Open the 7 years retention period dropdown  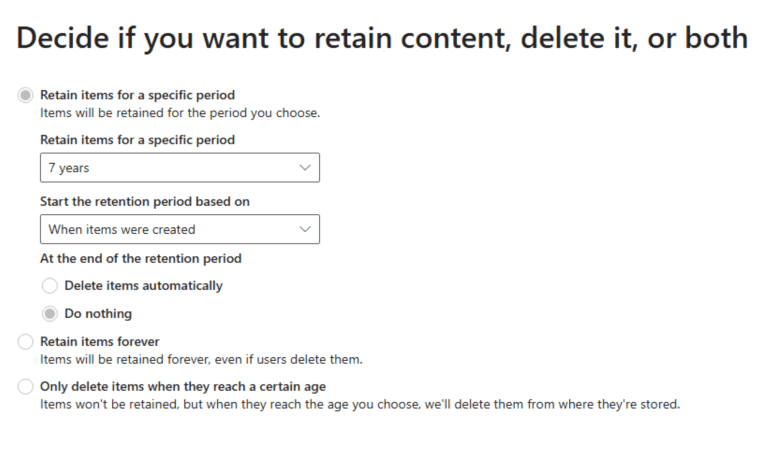click(x=180, y=168)
